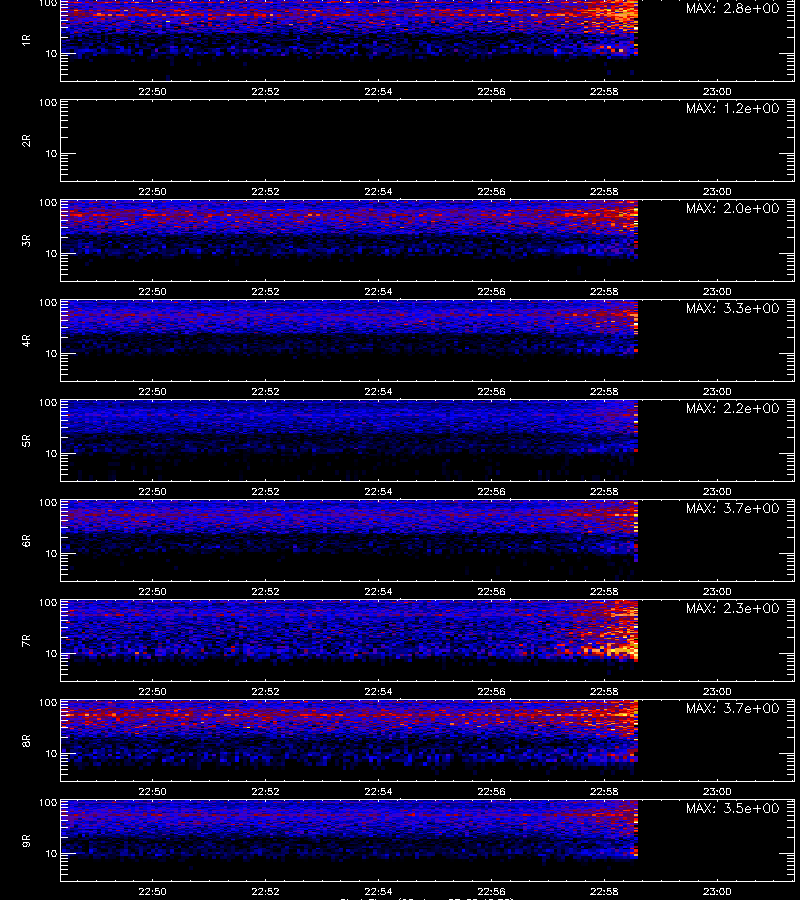Click the 100 y-axis label of 7R panel
Viewport: 800px width, 900px height.
pos(48,603)
